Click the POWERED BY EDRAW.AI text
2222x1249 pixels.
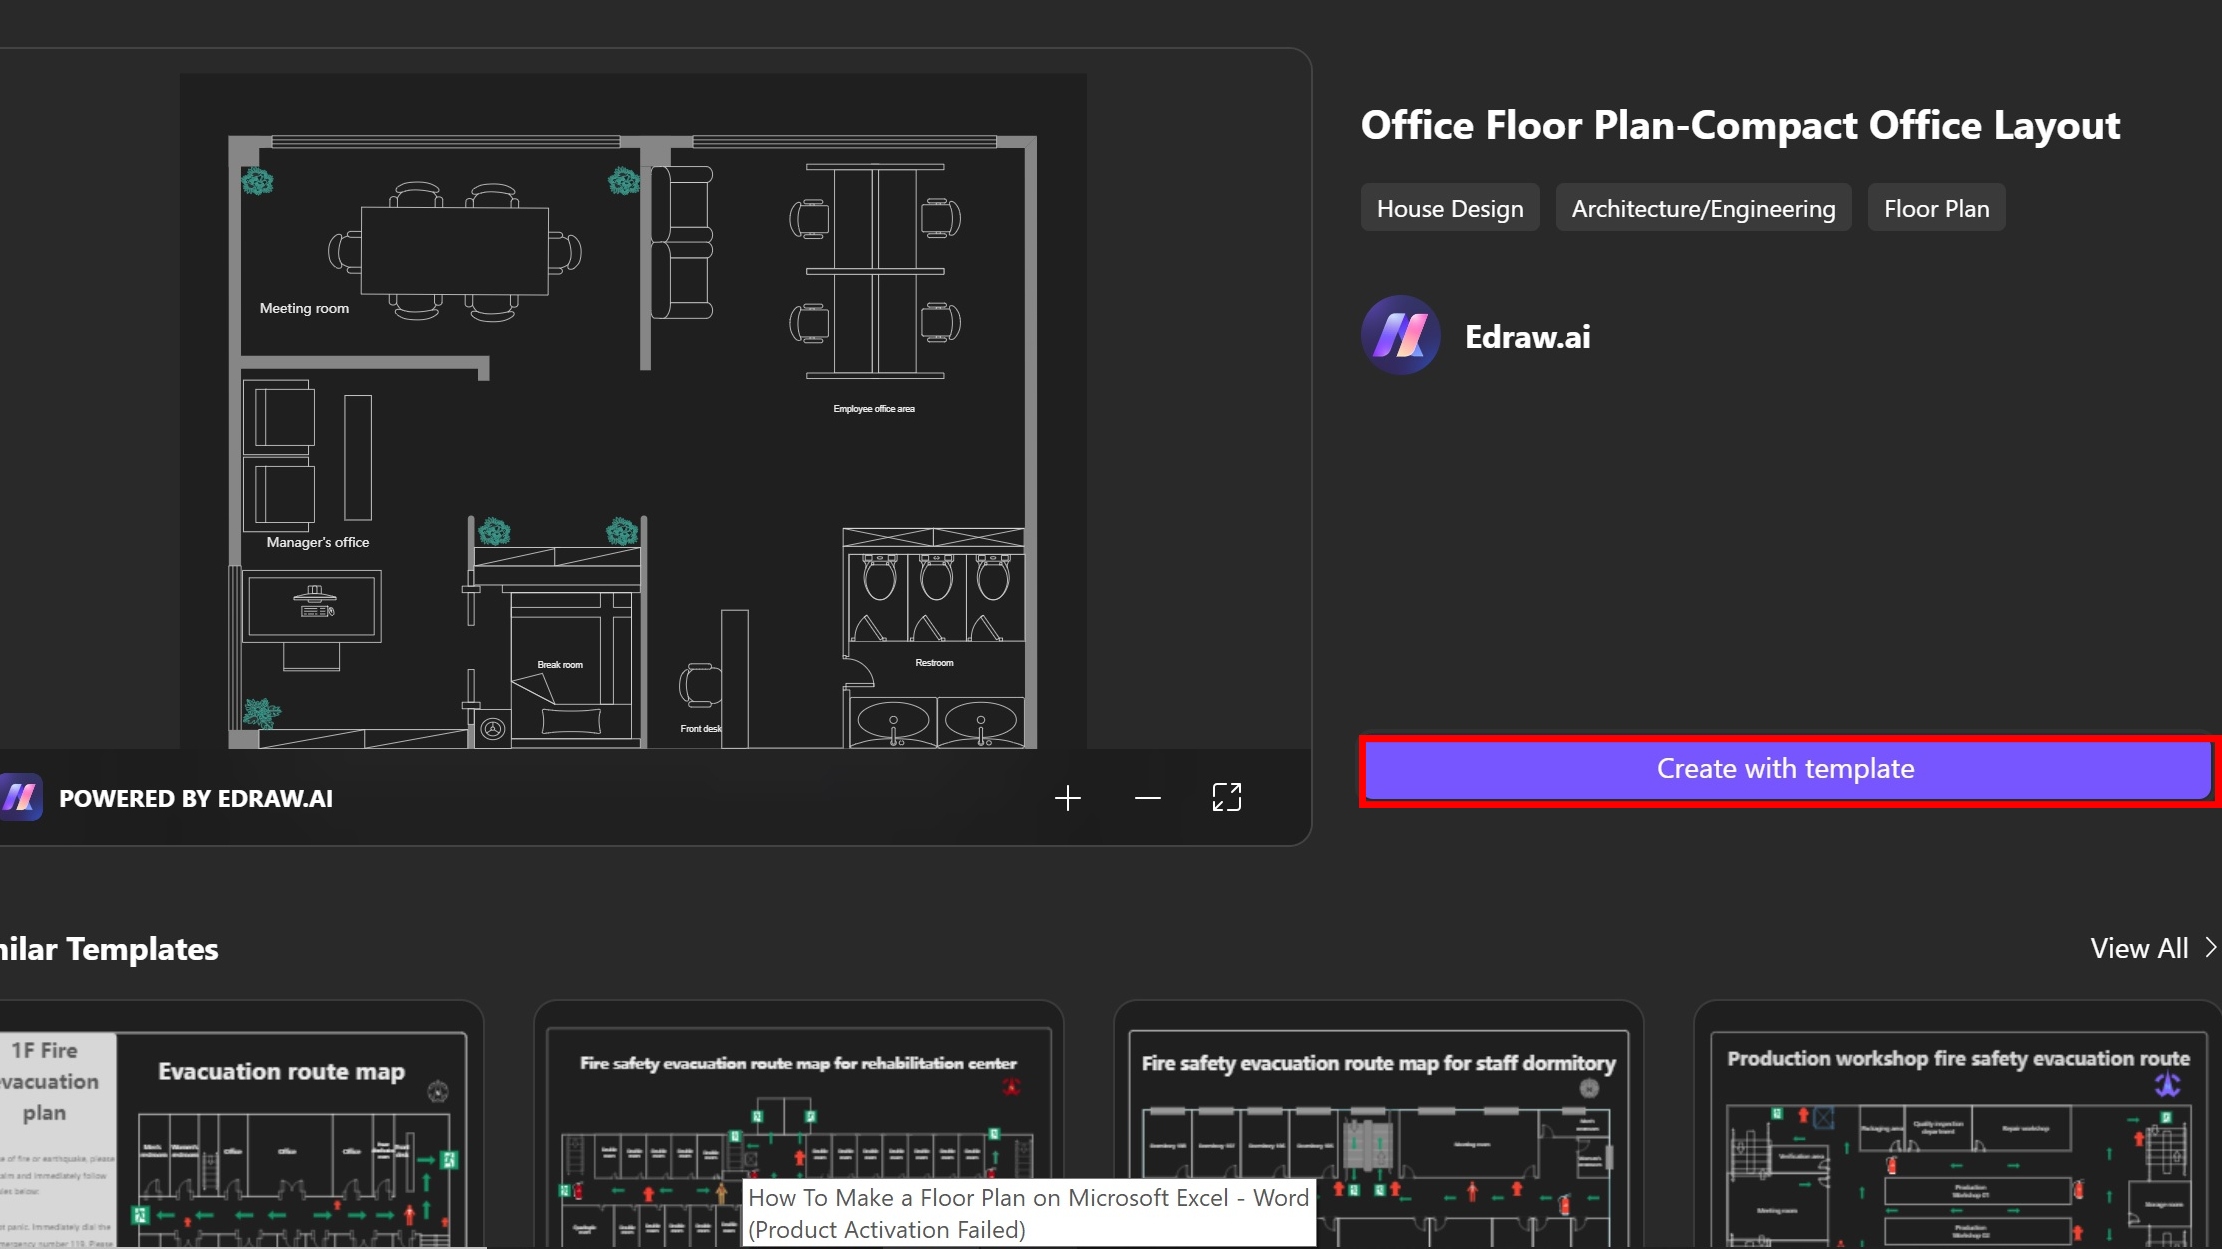click(x=196, y=799)
